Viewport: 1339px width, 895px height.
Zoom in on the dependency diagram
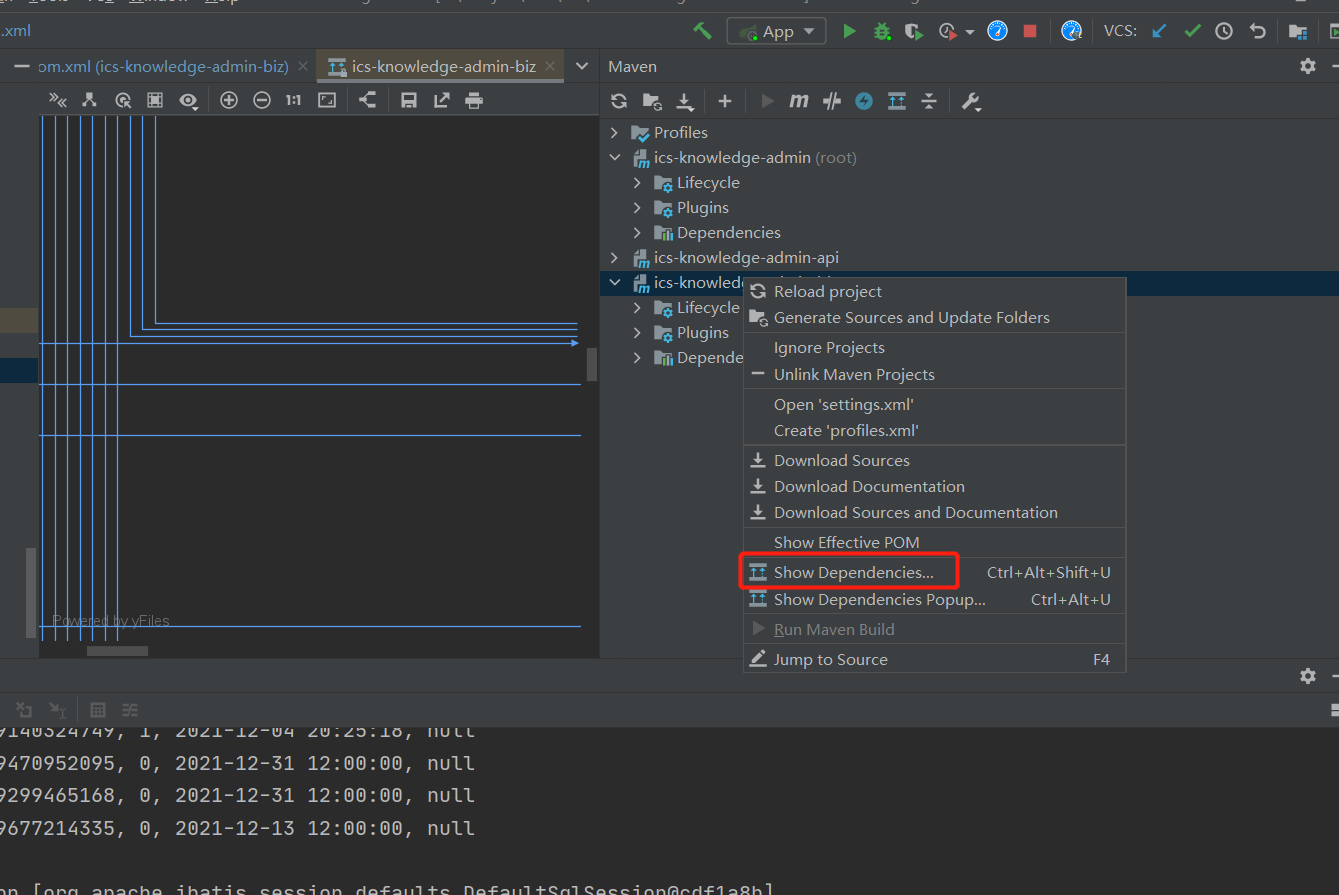pos(228,100)
